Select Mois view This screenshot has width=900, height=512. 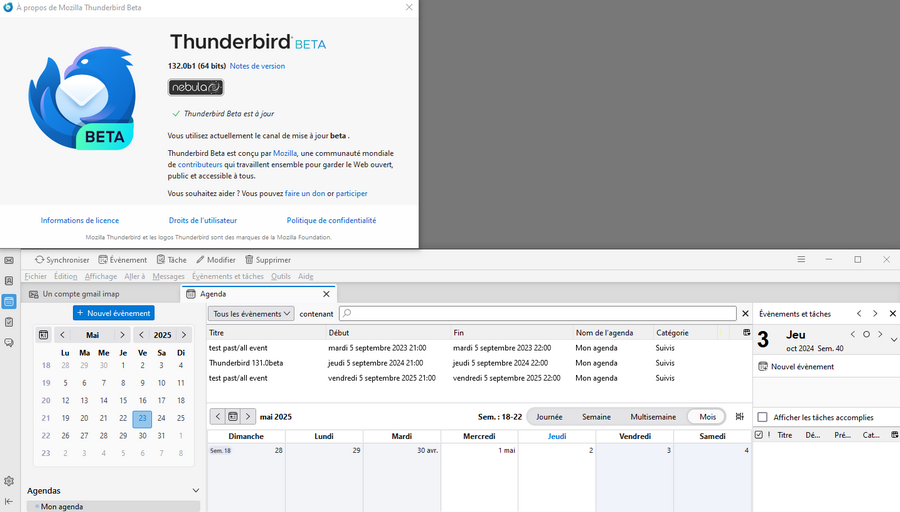tap(707, 417)
